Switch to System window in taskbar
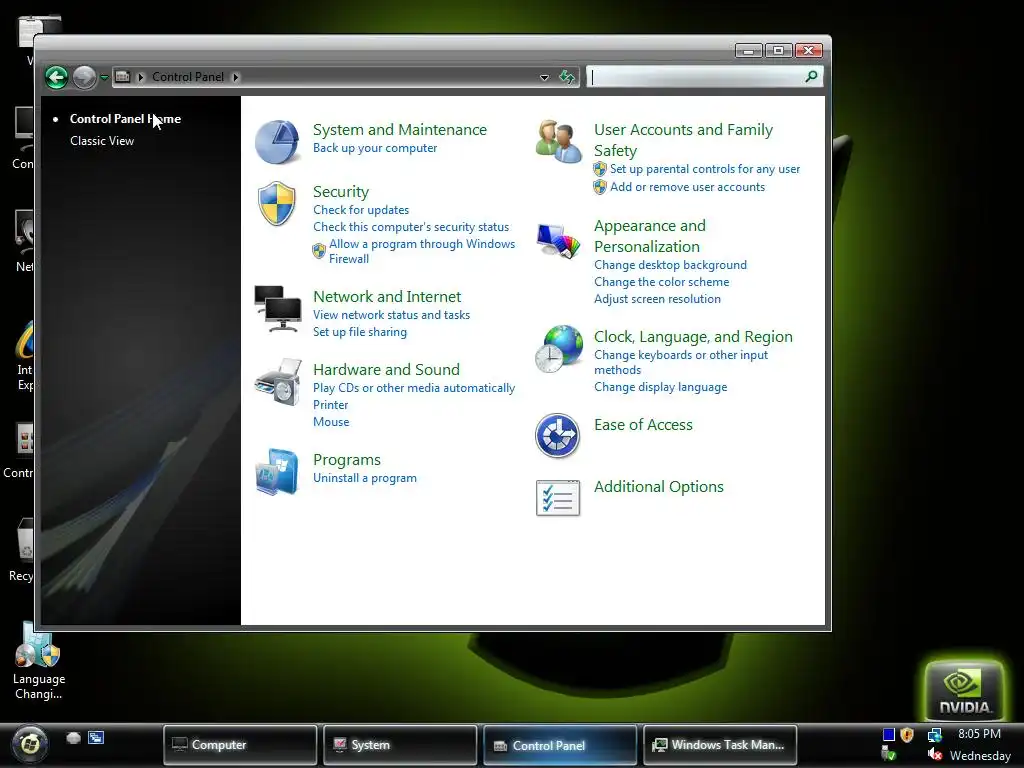The height and width of the screenshot is (768, 1024). click(x=400, y=744)
